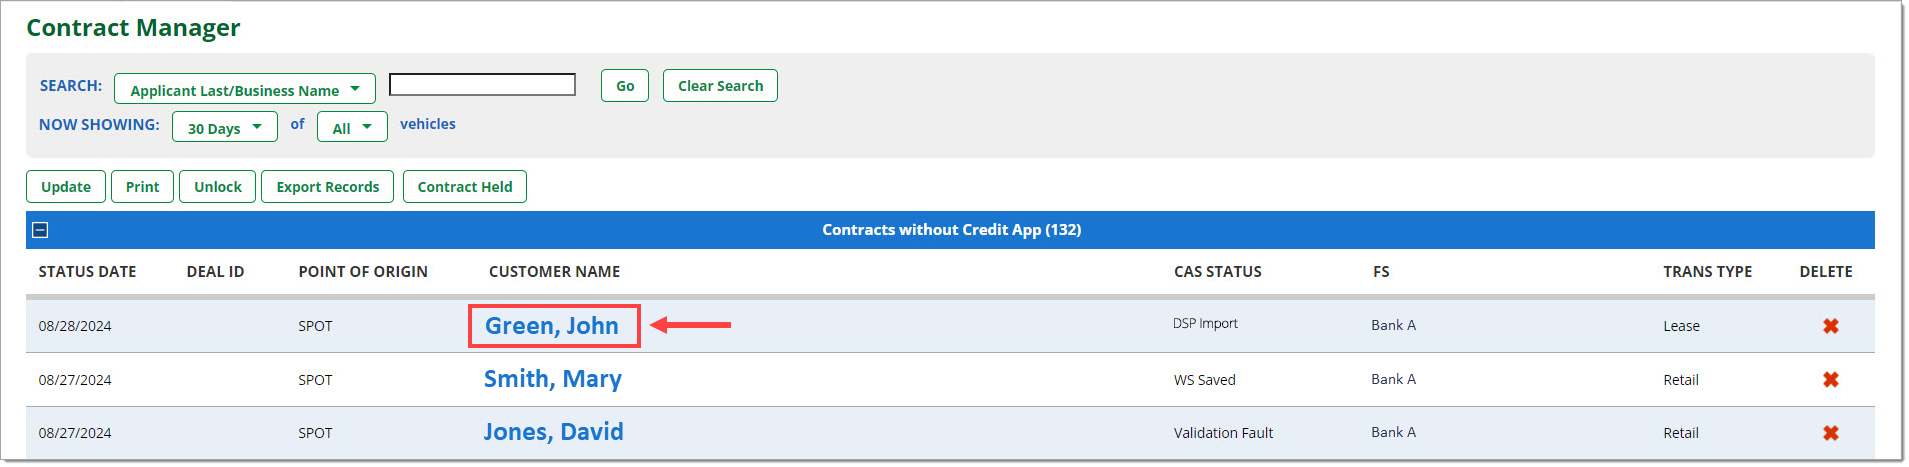1909x467 pixels.
Task: Delete the Green, John contract row
Action: [x=1830, y=326]
